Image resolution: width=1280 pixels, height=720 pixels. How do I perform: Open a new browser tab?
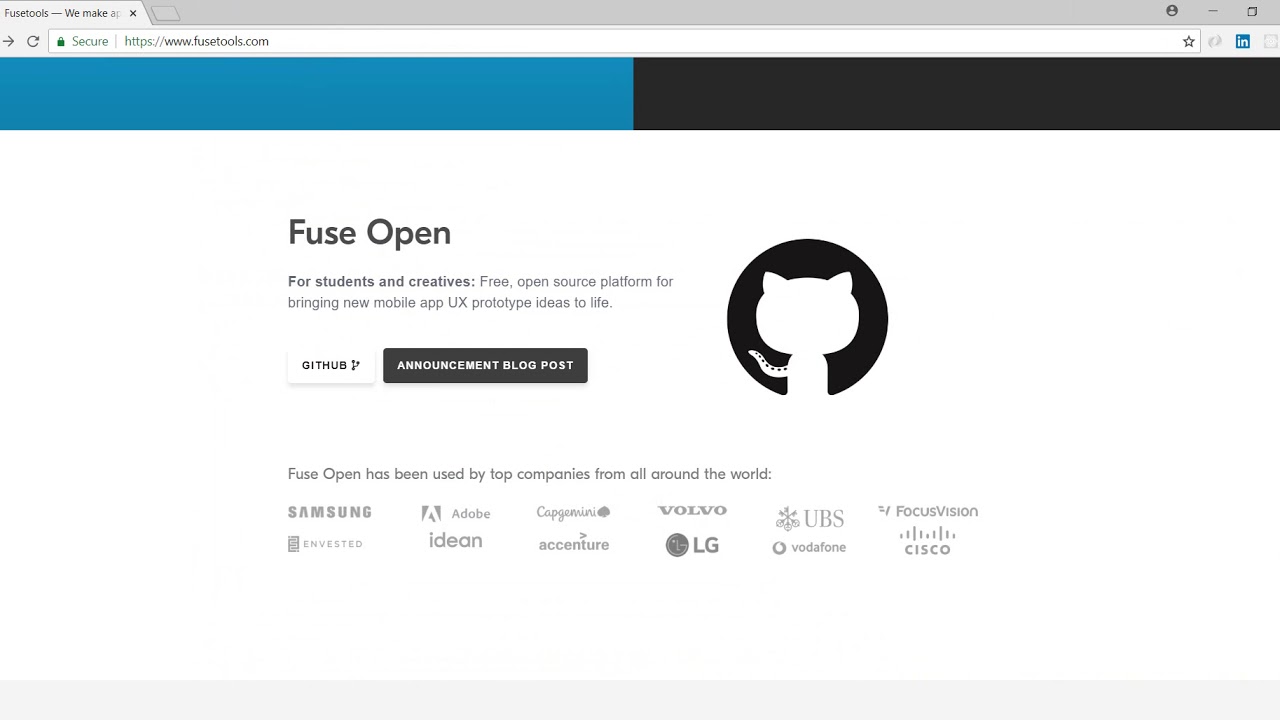point(165,13)
